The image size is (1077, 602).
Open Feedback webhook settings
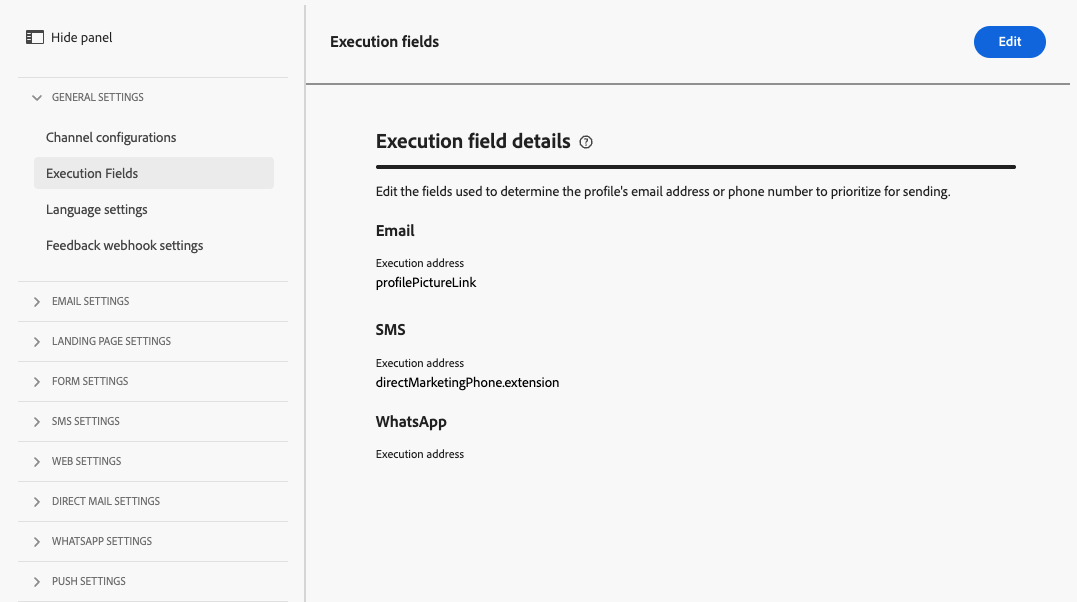[x=125, y=245]
